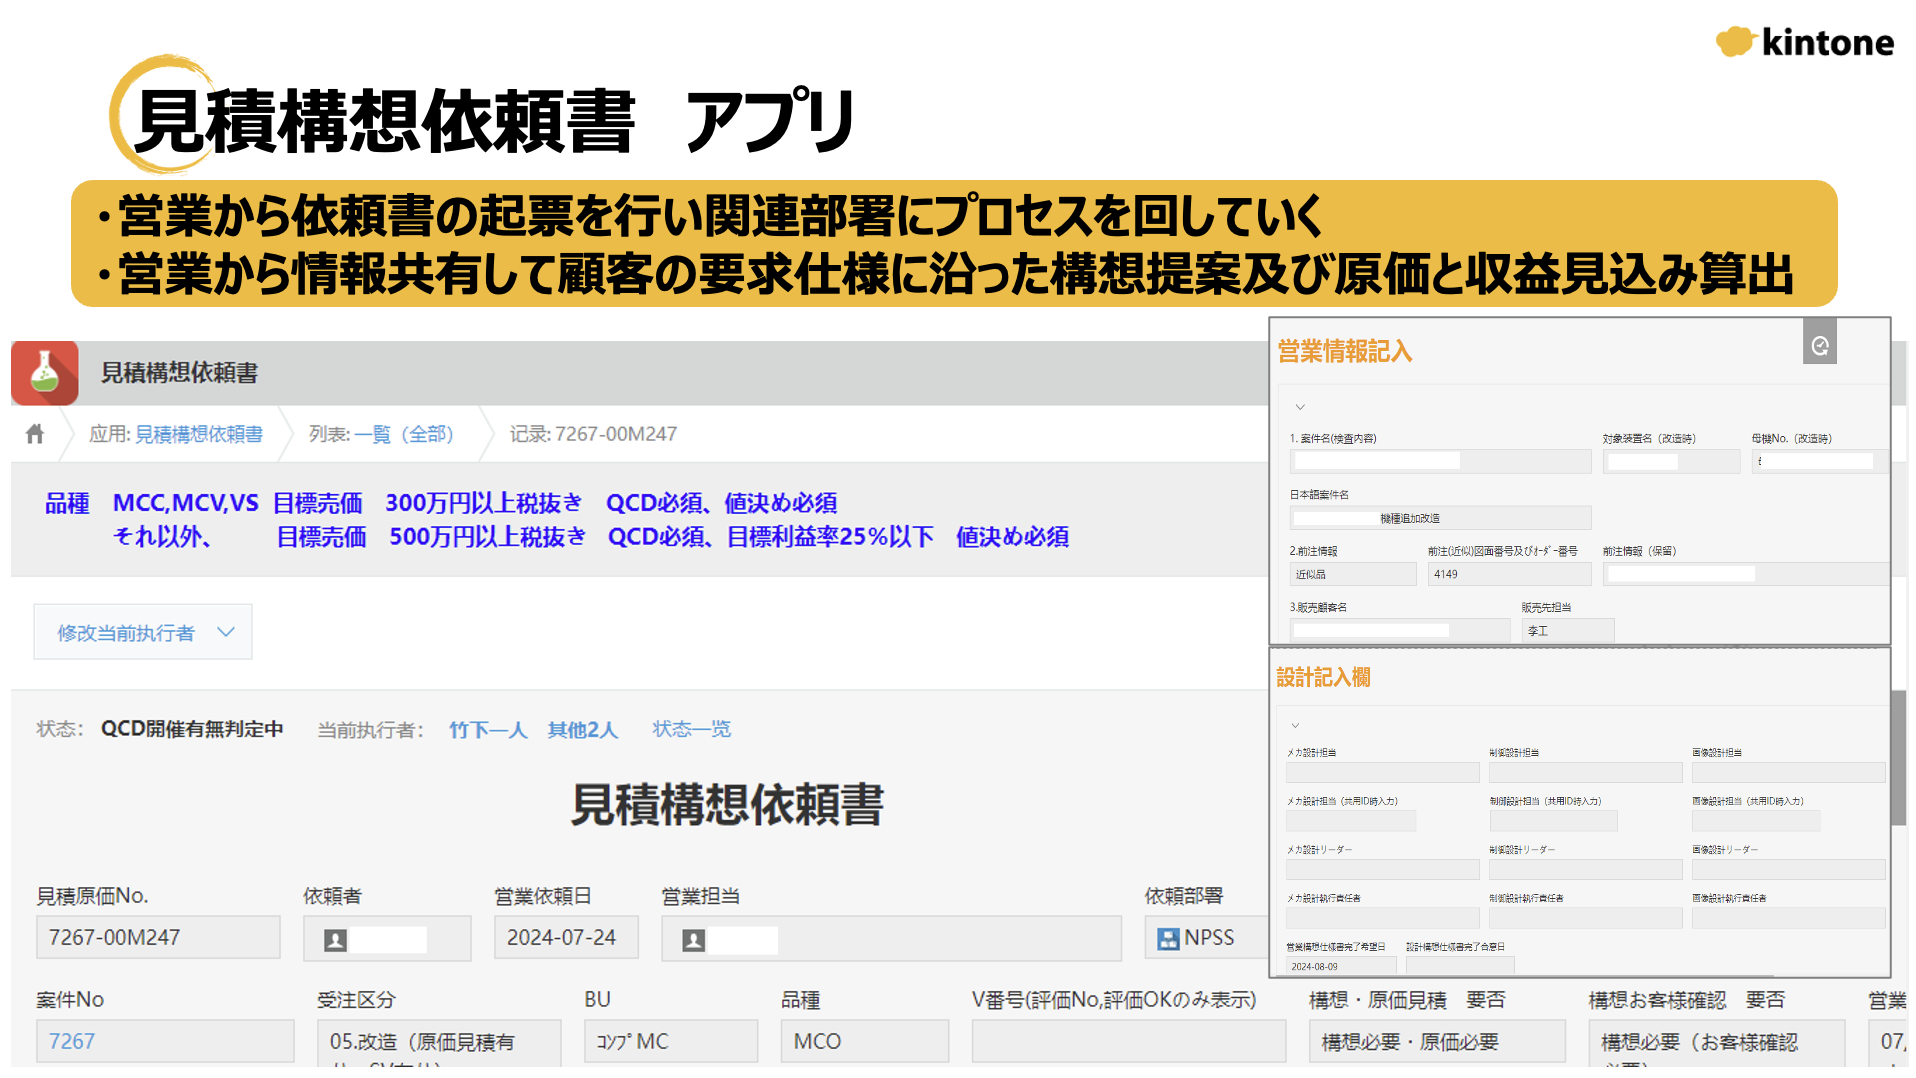The height and width of the screenshot is (1078, 1916).
Task: Click the 品種 field MCO
Action: tap(865, 1041)
